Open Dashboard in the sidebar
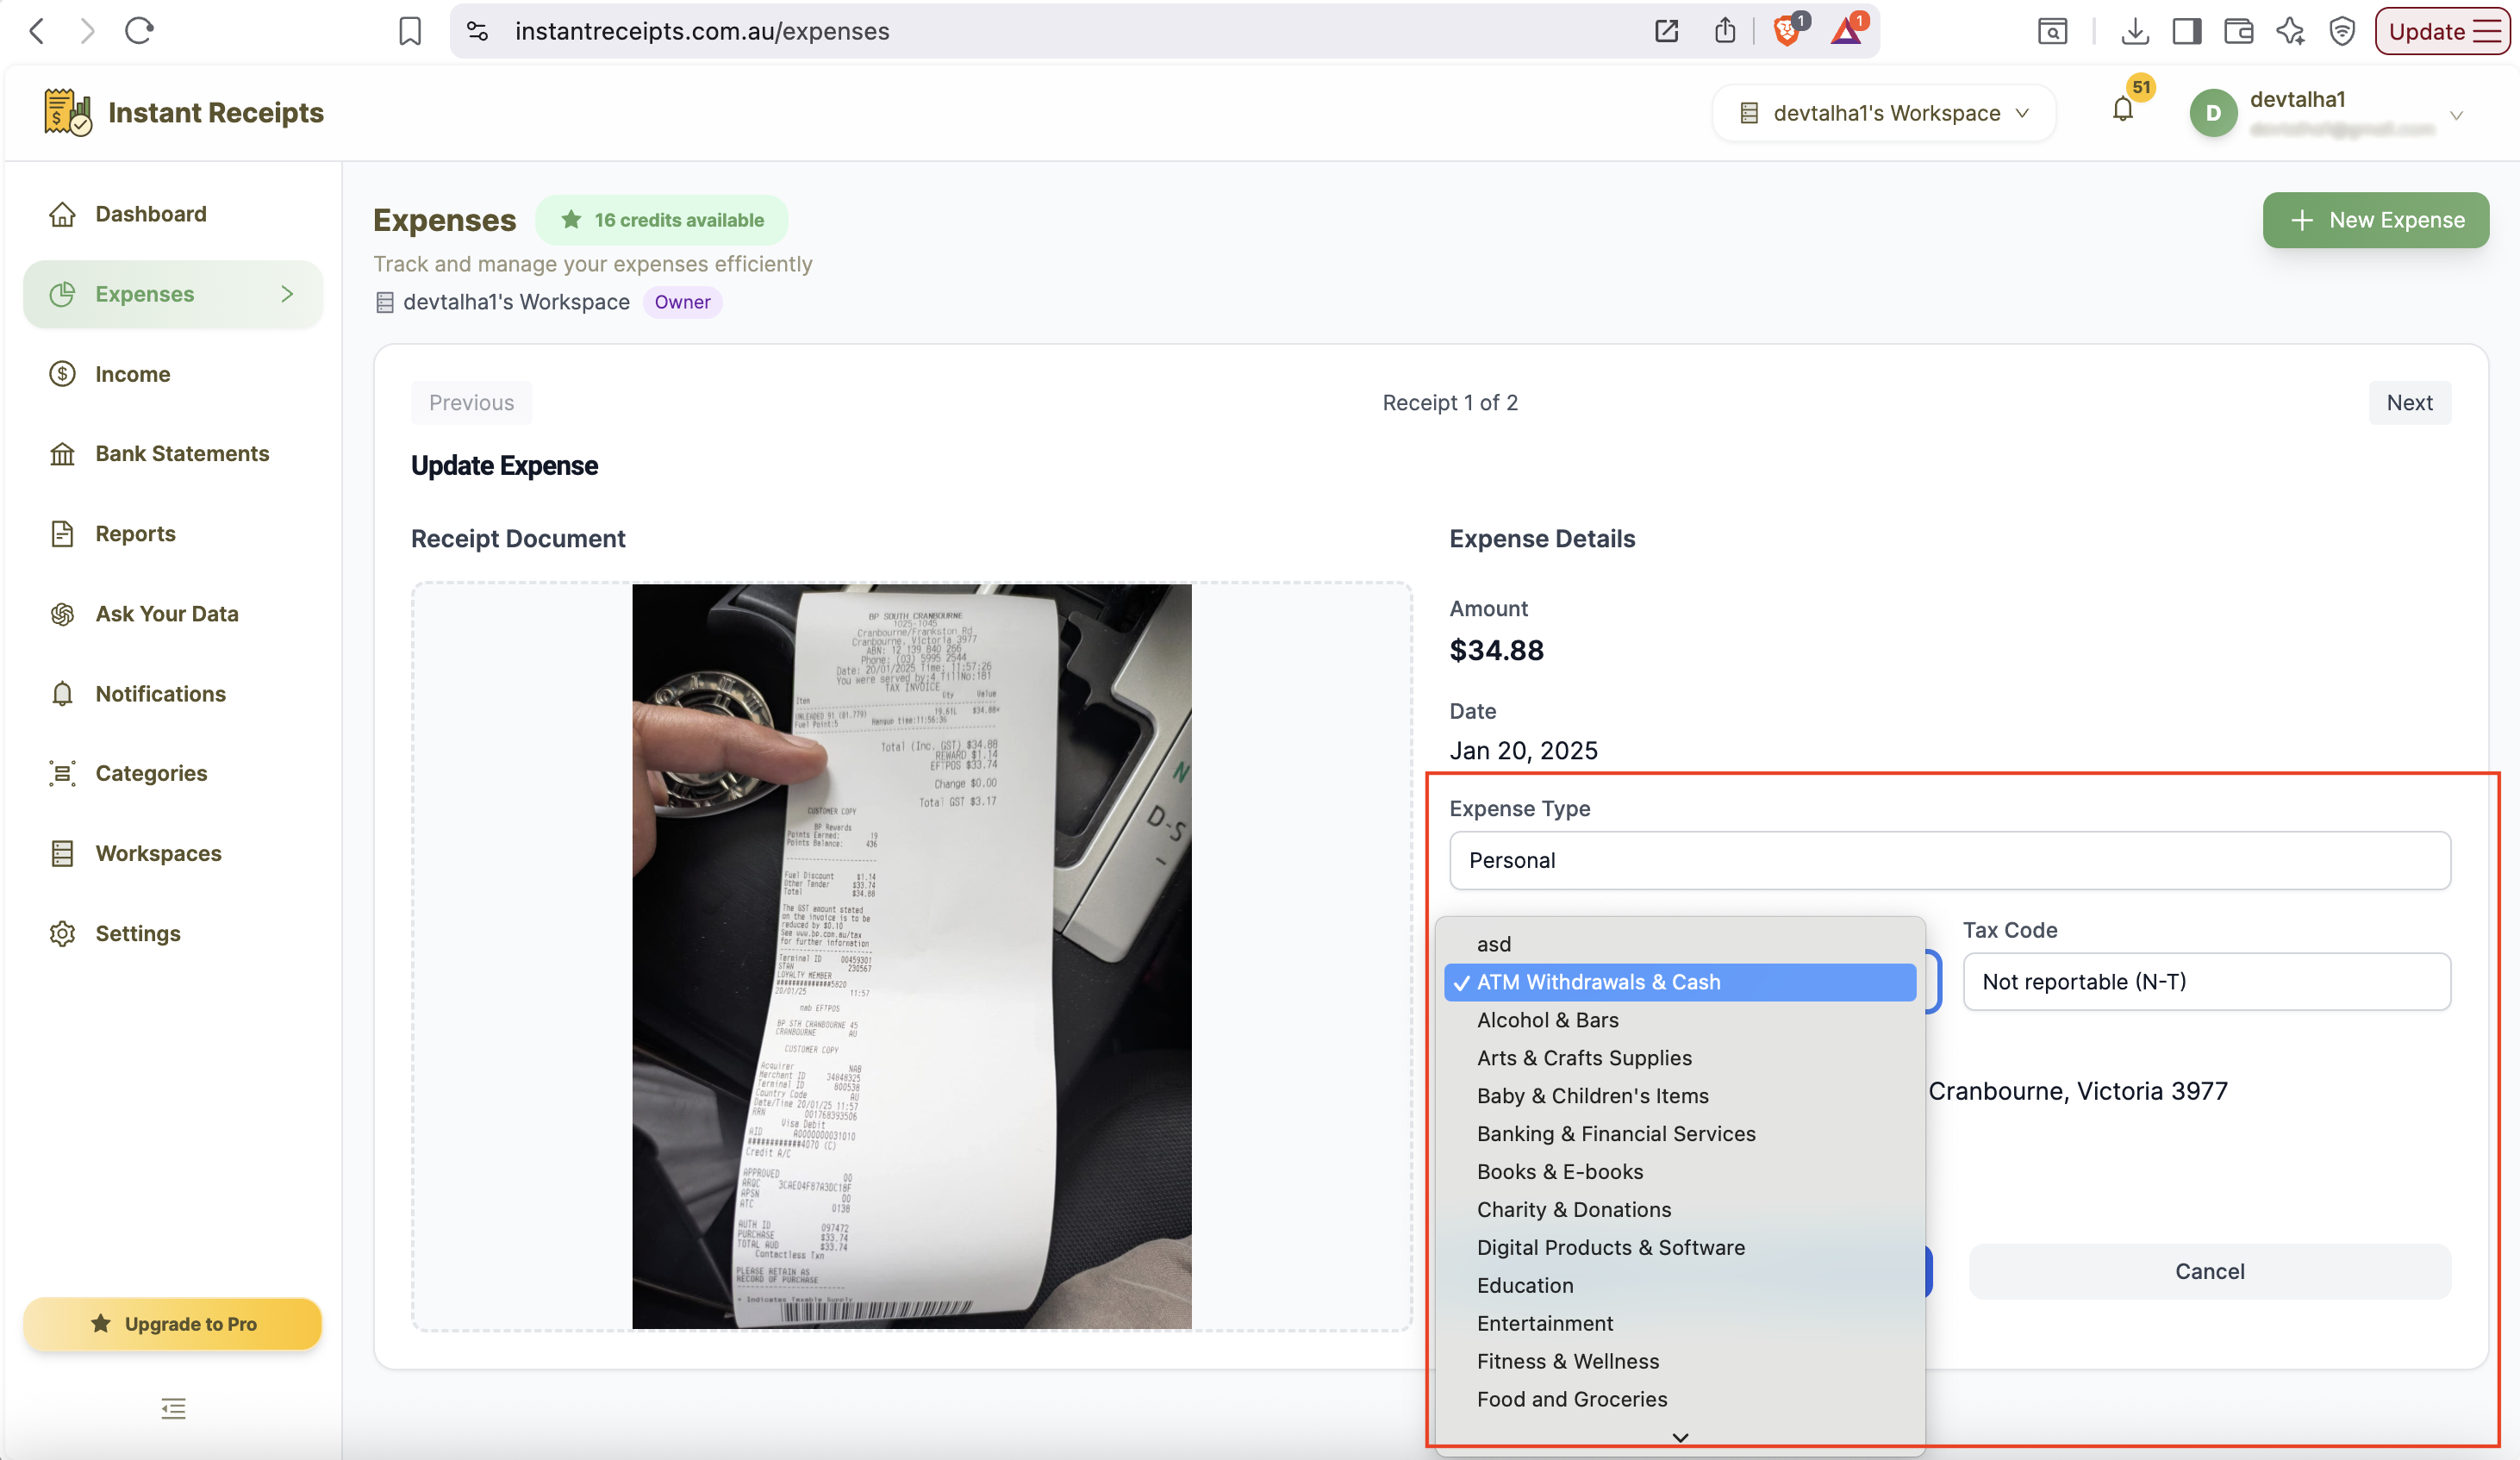Screen dimensions: 2520x1460 [x=173, y=214]
